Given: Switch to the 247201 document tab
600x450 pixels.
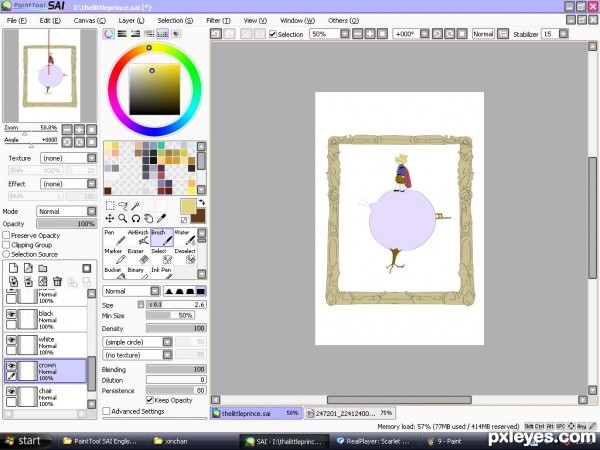Looking at the screenshot, I should tap(349, 413).
